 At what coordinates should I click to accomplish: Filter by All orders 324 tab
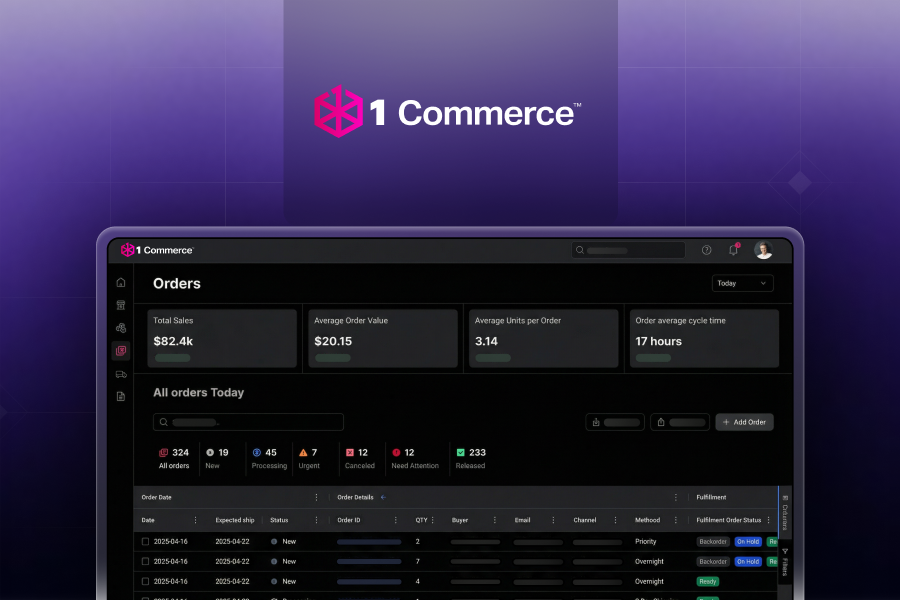[174, 459]
